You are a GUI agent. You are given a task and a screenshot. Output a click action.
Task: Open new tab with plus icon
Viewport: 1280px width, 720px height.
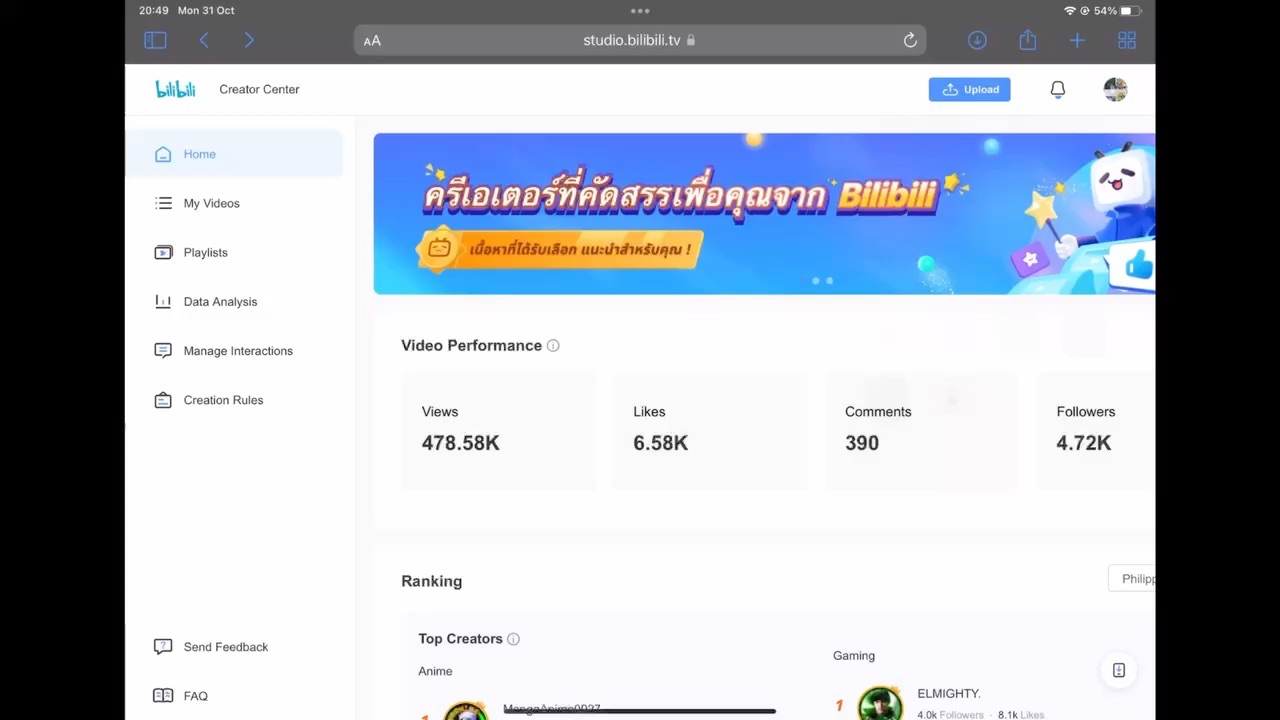pos(1077,40)
